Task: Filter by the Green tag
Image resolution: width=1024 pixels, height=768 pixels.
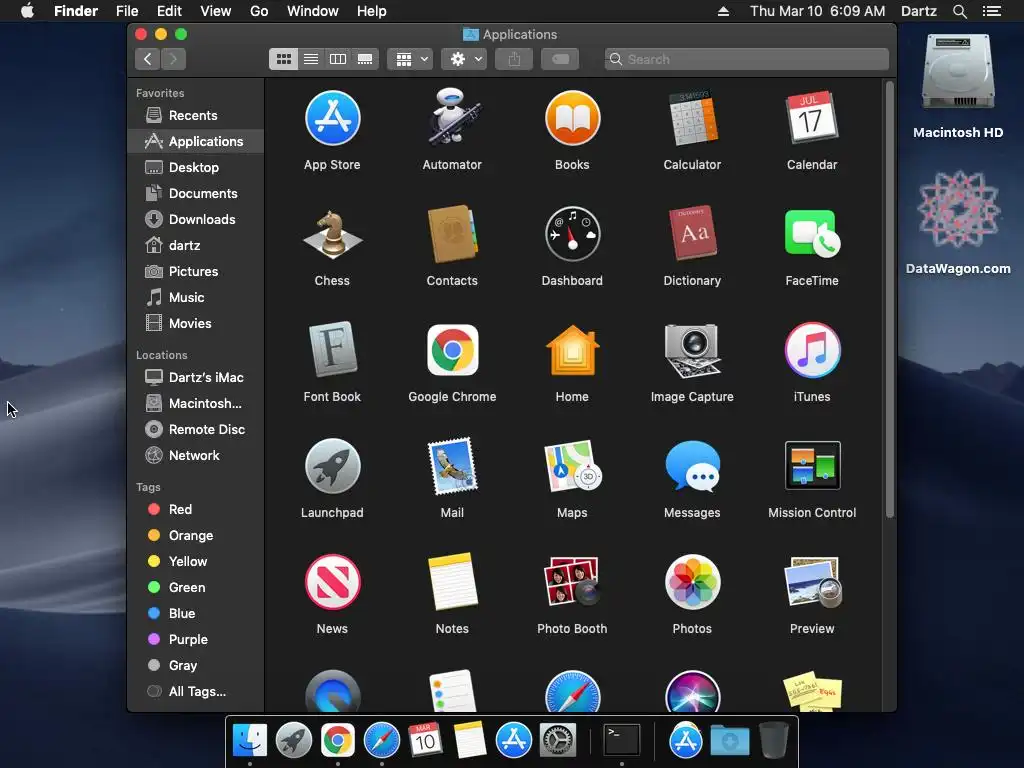Action: point(196,588)
